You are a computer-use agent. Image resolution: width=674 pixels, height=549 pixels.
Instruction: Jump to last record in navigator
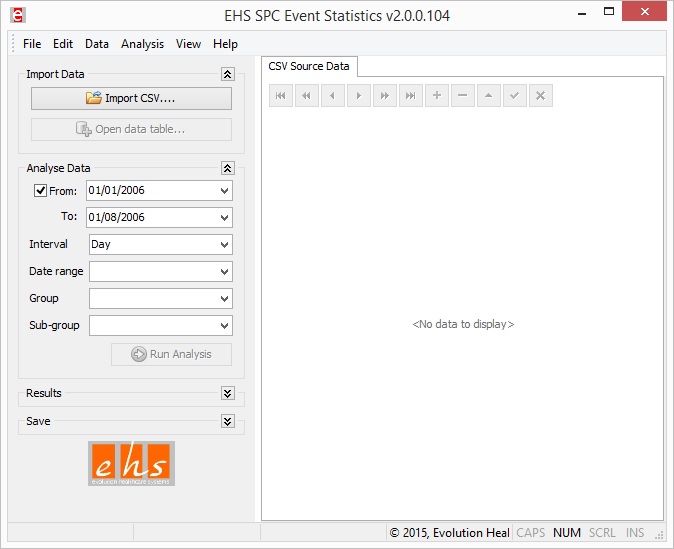(x=411, y=96)
